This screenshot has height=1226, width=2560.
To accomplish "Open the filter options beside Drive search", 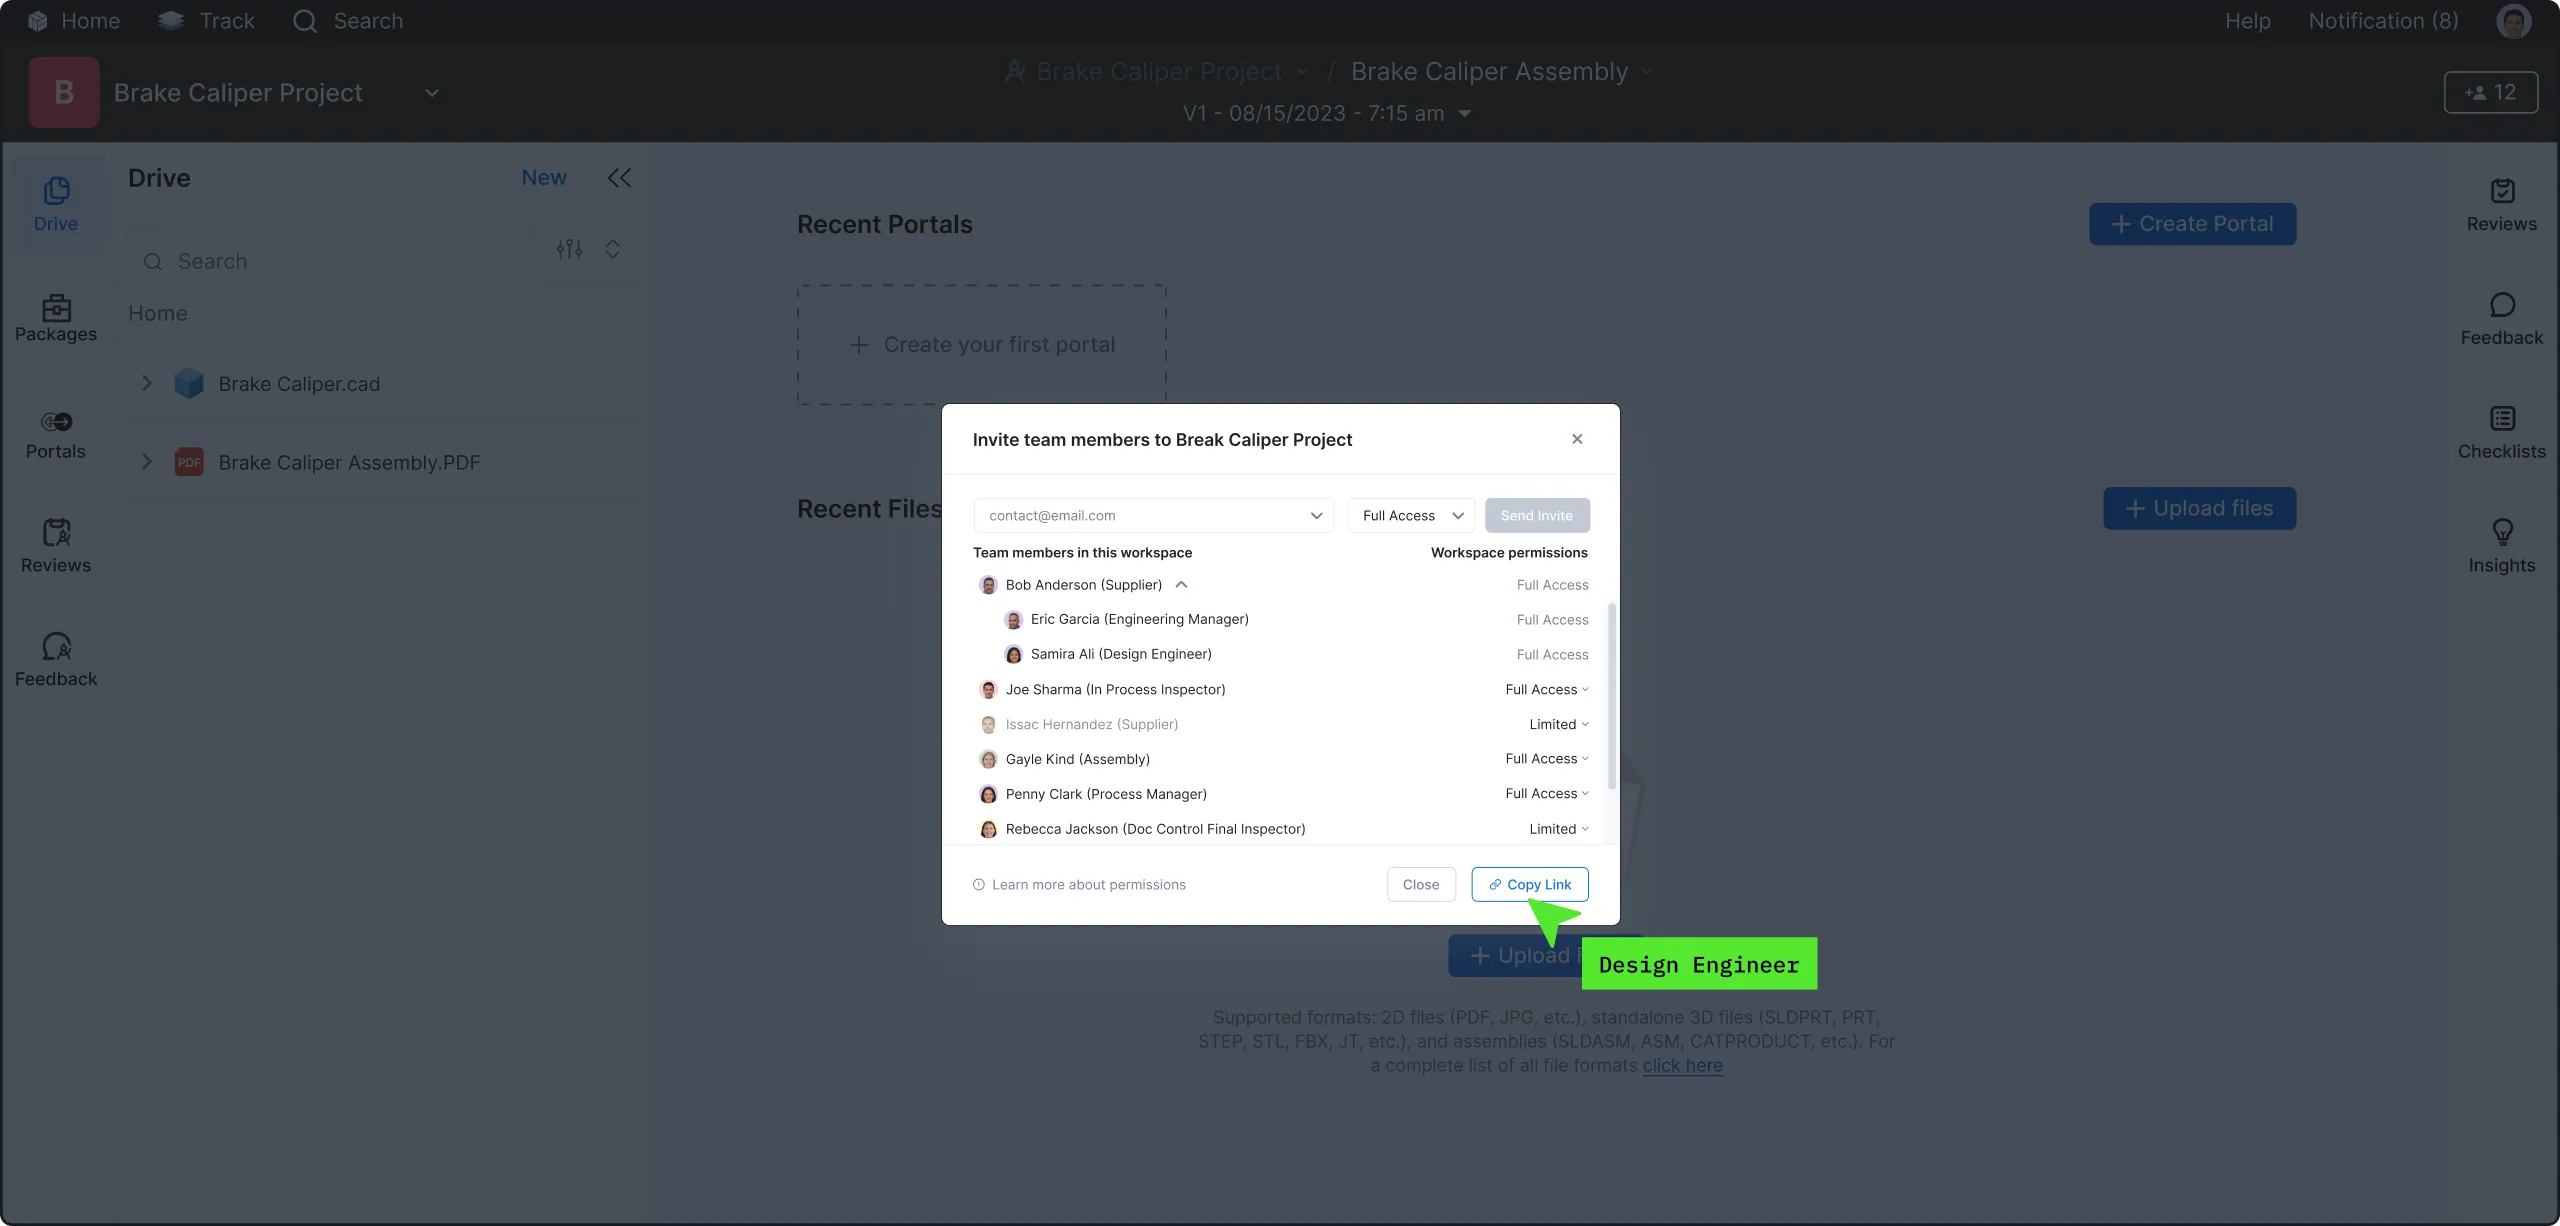I will pos(567,249).
